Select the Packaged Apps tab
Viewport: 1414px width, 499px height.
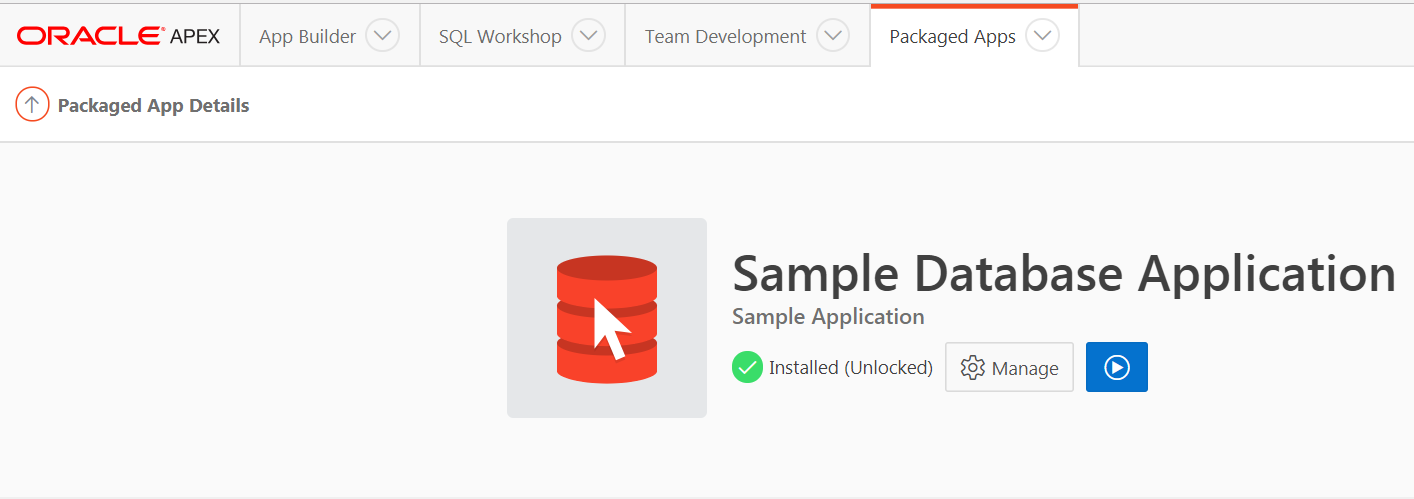click(952, 37)
